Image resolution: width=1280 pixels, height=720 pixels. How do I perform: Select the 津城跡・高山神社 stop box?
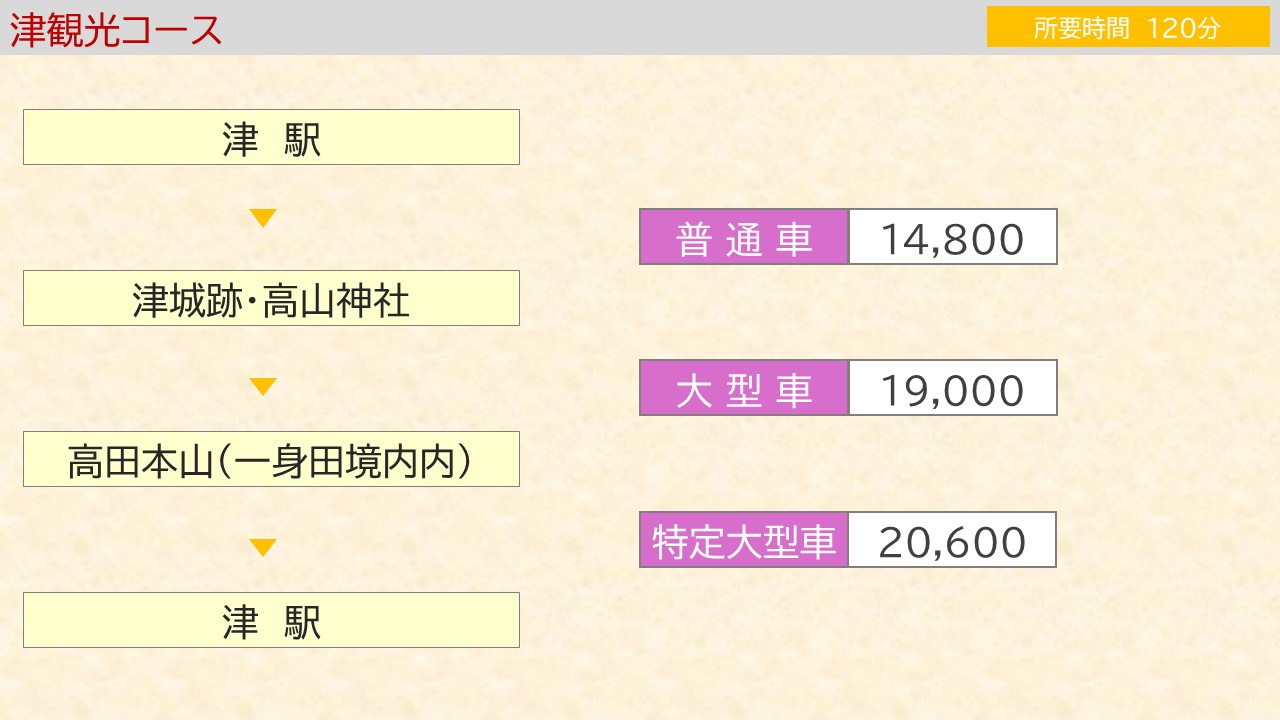pos(271,298)
